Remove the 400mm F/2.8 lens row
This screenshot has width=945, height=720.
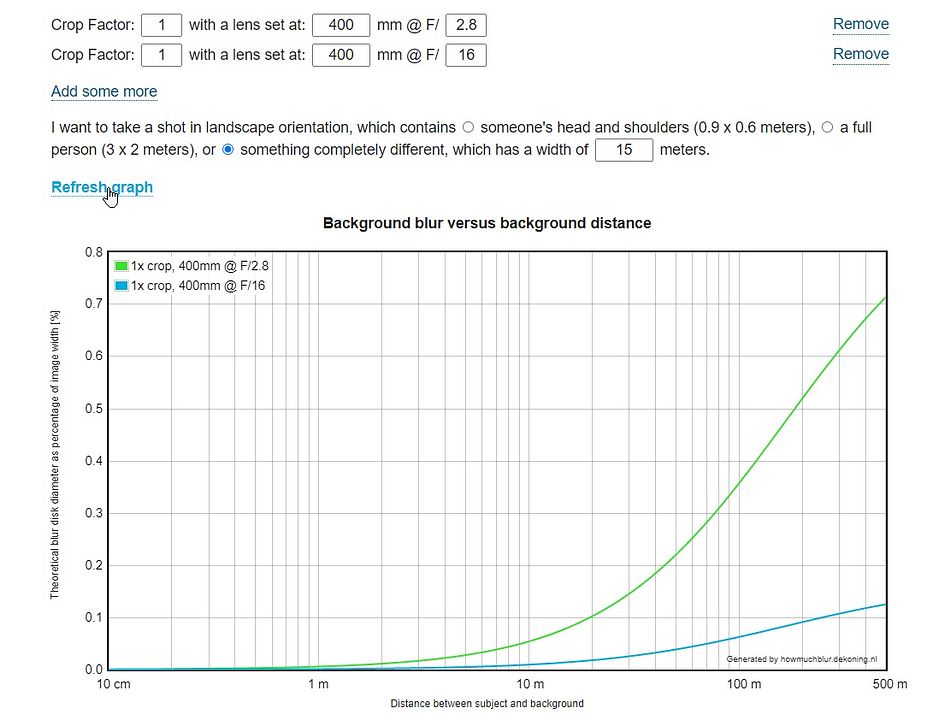(860, 24)
